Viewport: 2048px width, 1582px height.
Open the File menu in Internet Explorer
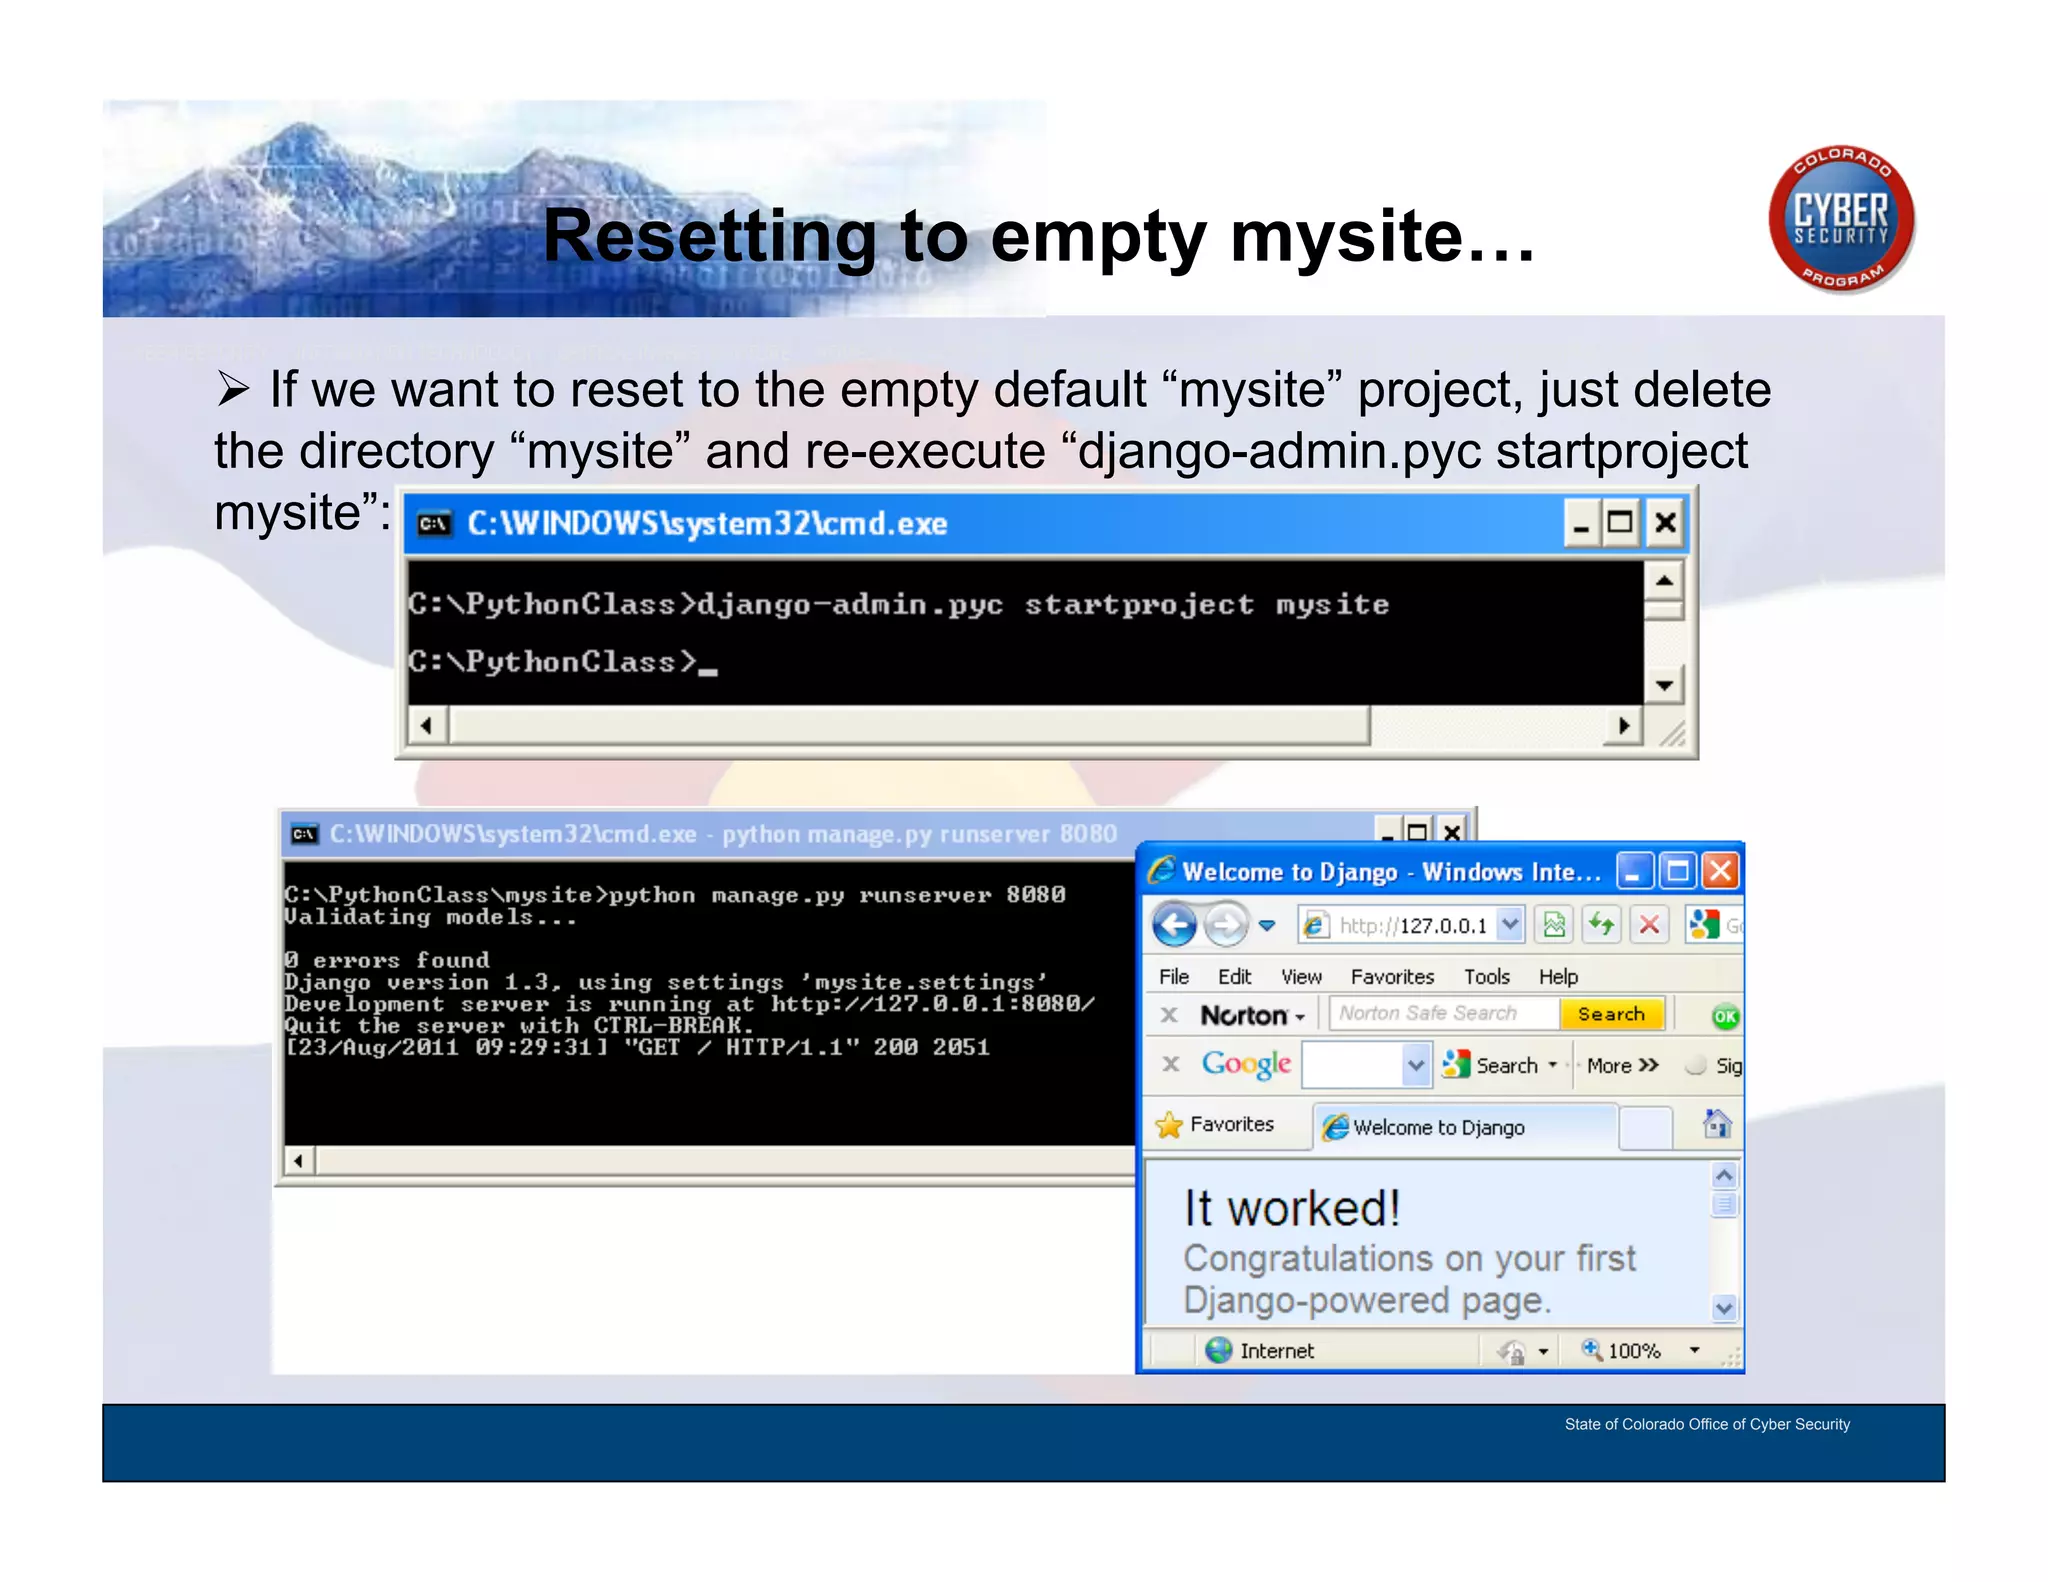pos(1174,977)
